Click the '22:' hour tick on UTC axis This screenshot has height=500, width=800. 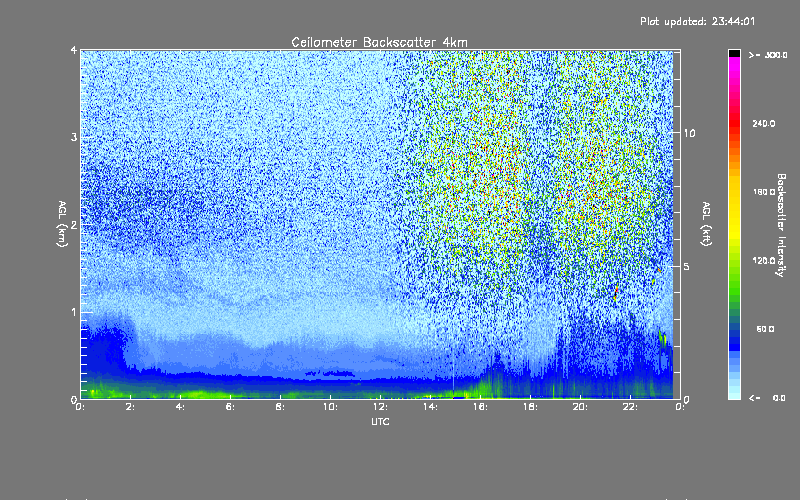630,407
